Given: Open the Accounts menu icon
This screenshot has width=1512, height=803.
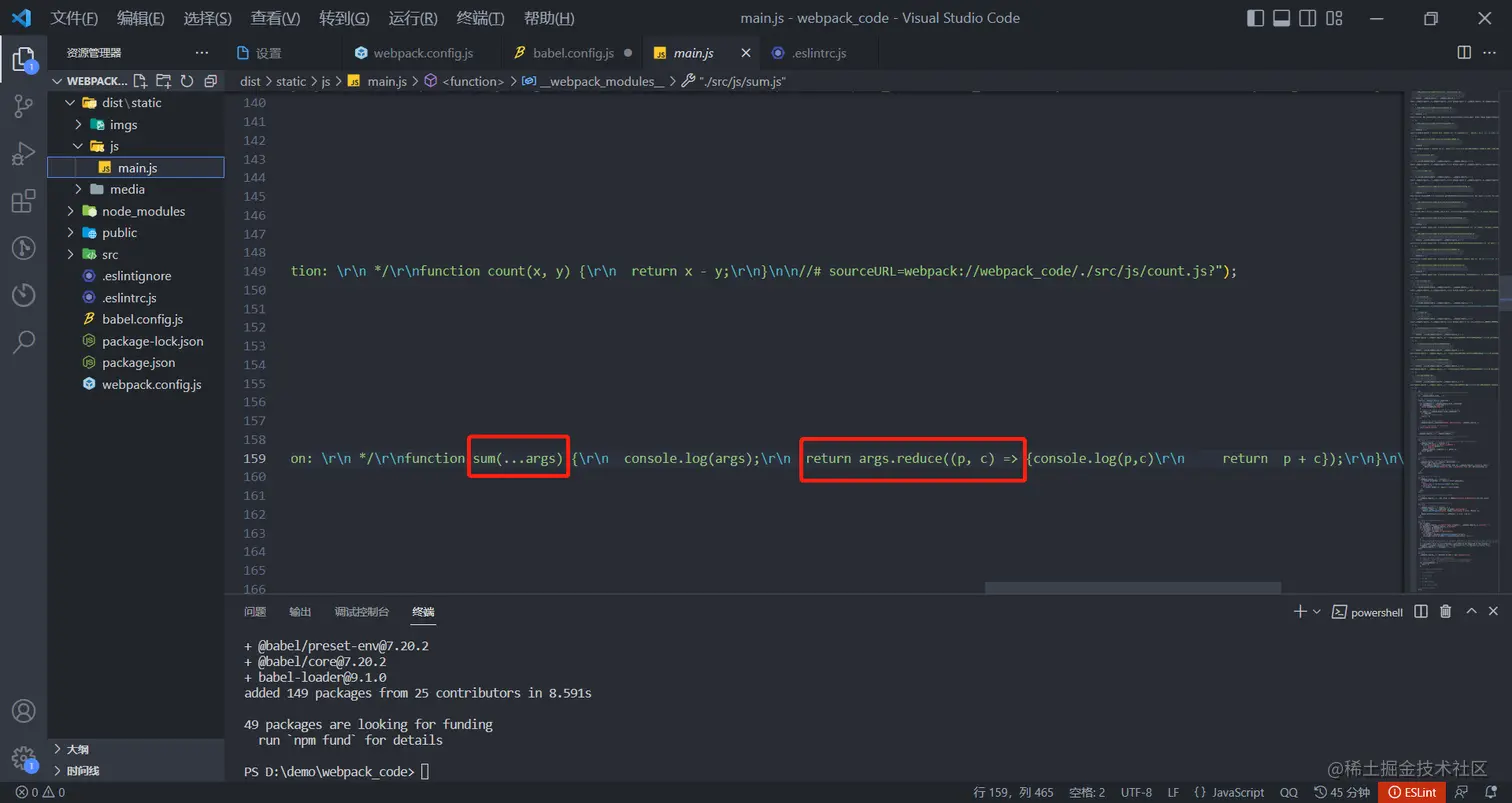Looking at the screenshot, I should point(23,711).
